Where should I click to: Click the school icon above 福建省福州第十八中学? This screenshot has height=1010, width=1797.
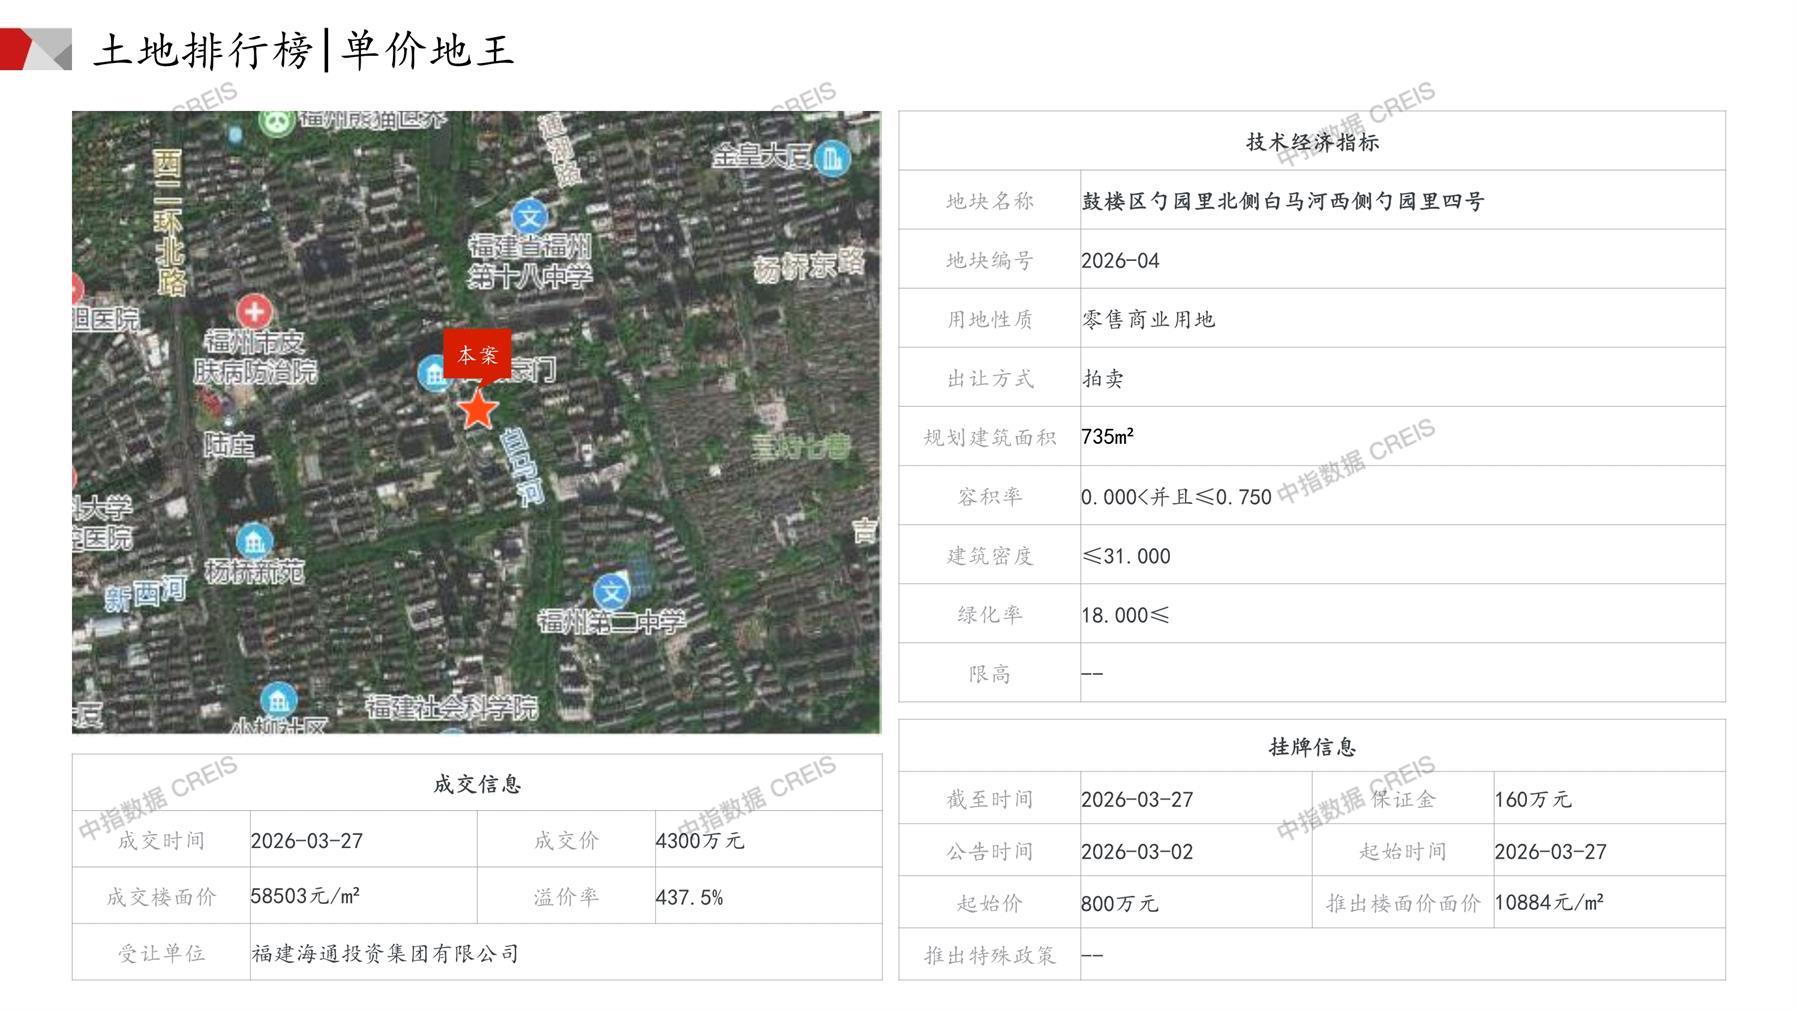pyautogui.click(x=529, y=217)
